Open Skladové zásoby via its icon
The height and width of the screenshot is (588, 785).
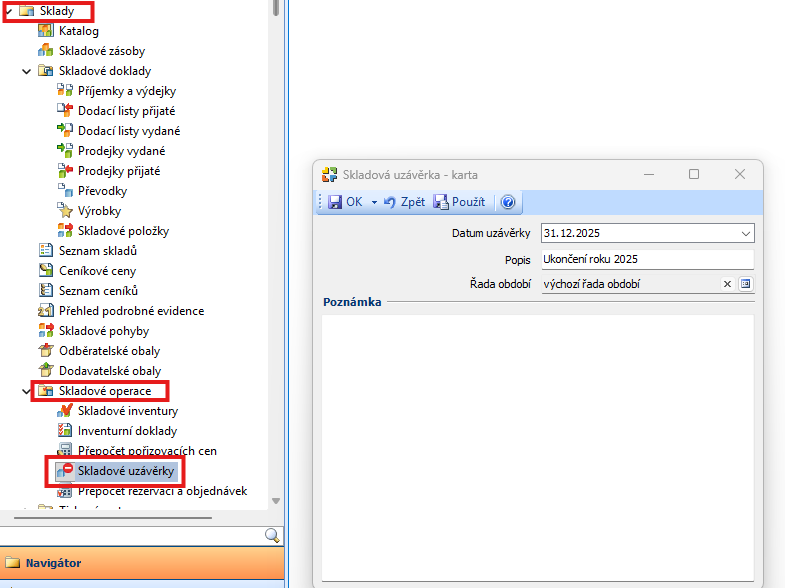click(45, 51)
